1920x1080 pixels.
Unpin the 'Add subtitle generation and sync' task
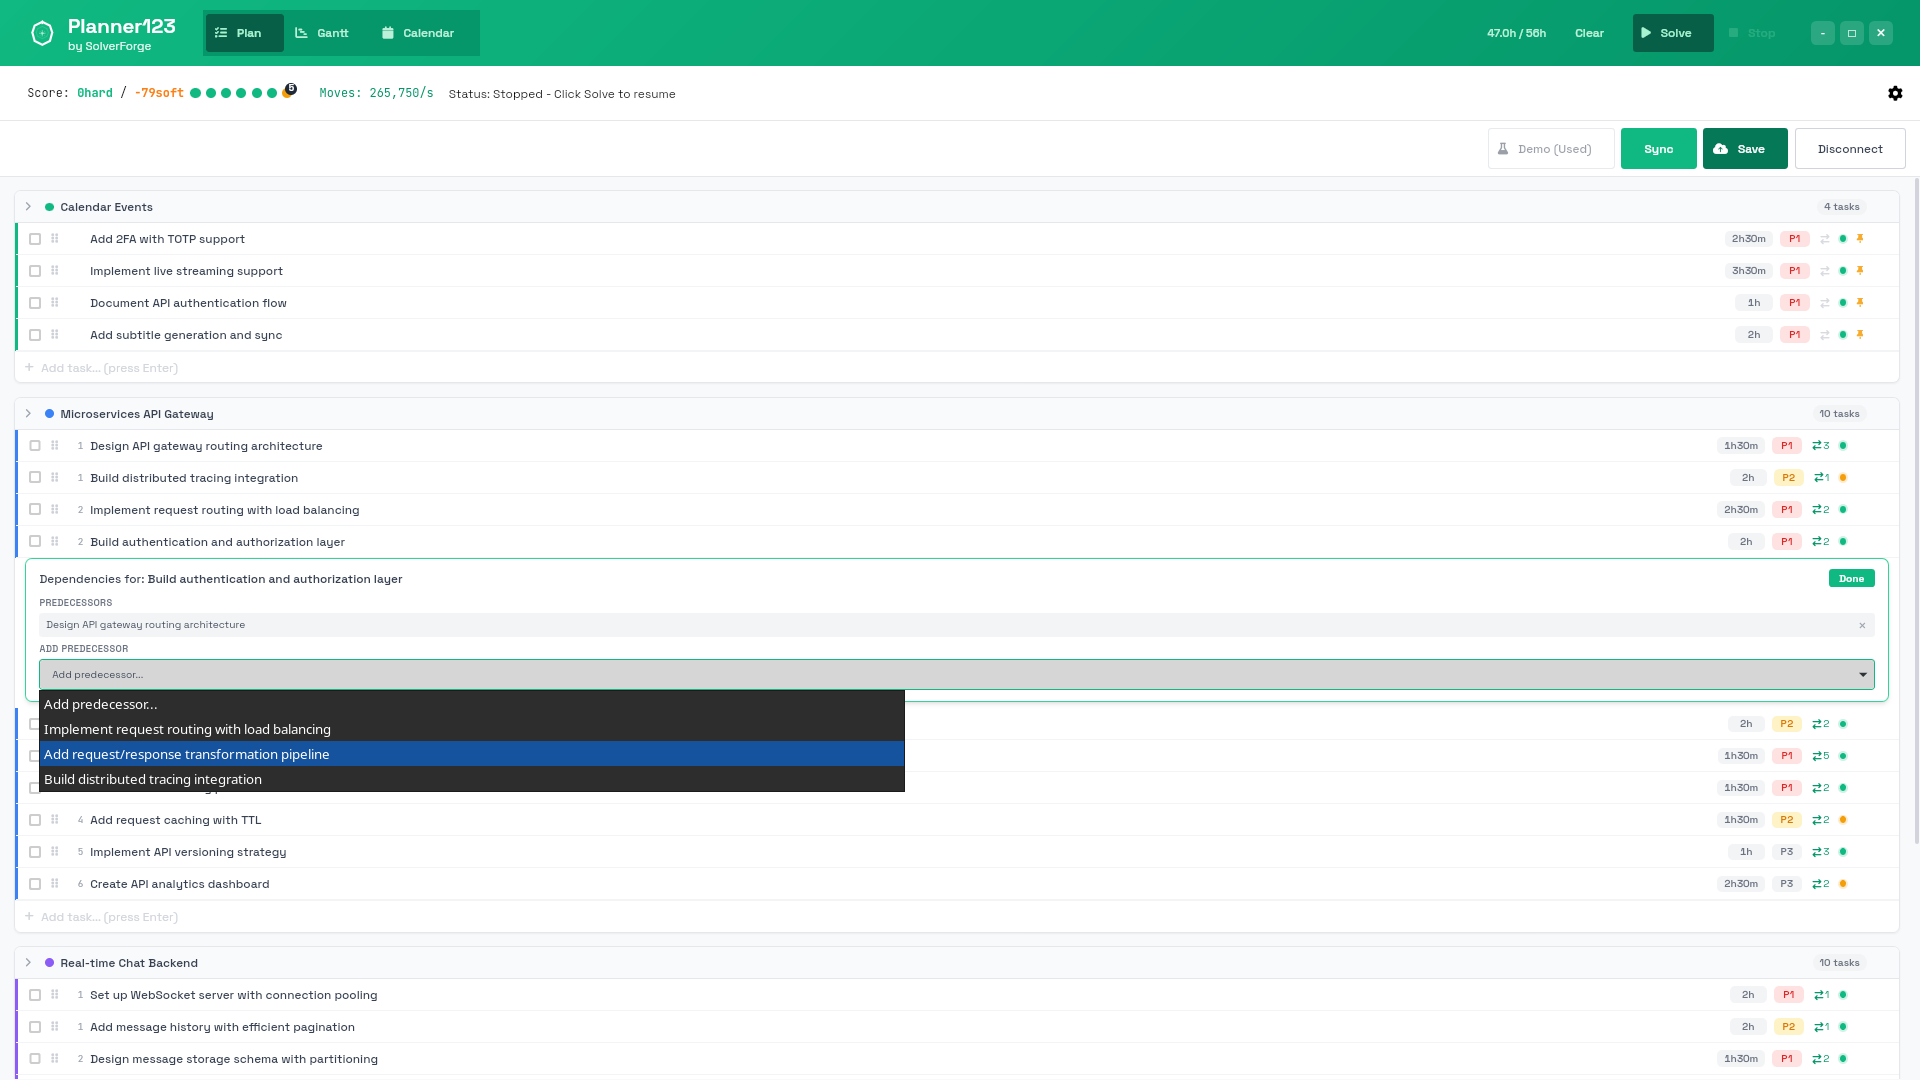pyautogui.click(x=1860, y=335)
